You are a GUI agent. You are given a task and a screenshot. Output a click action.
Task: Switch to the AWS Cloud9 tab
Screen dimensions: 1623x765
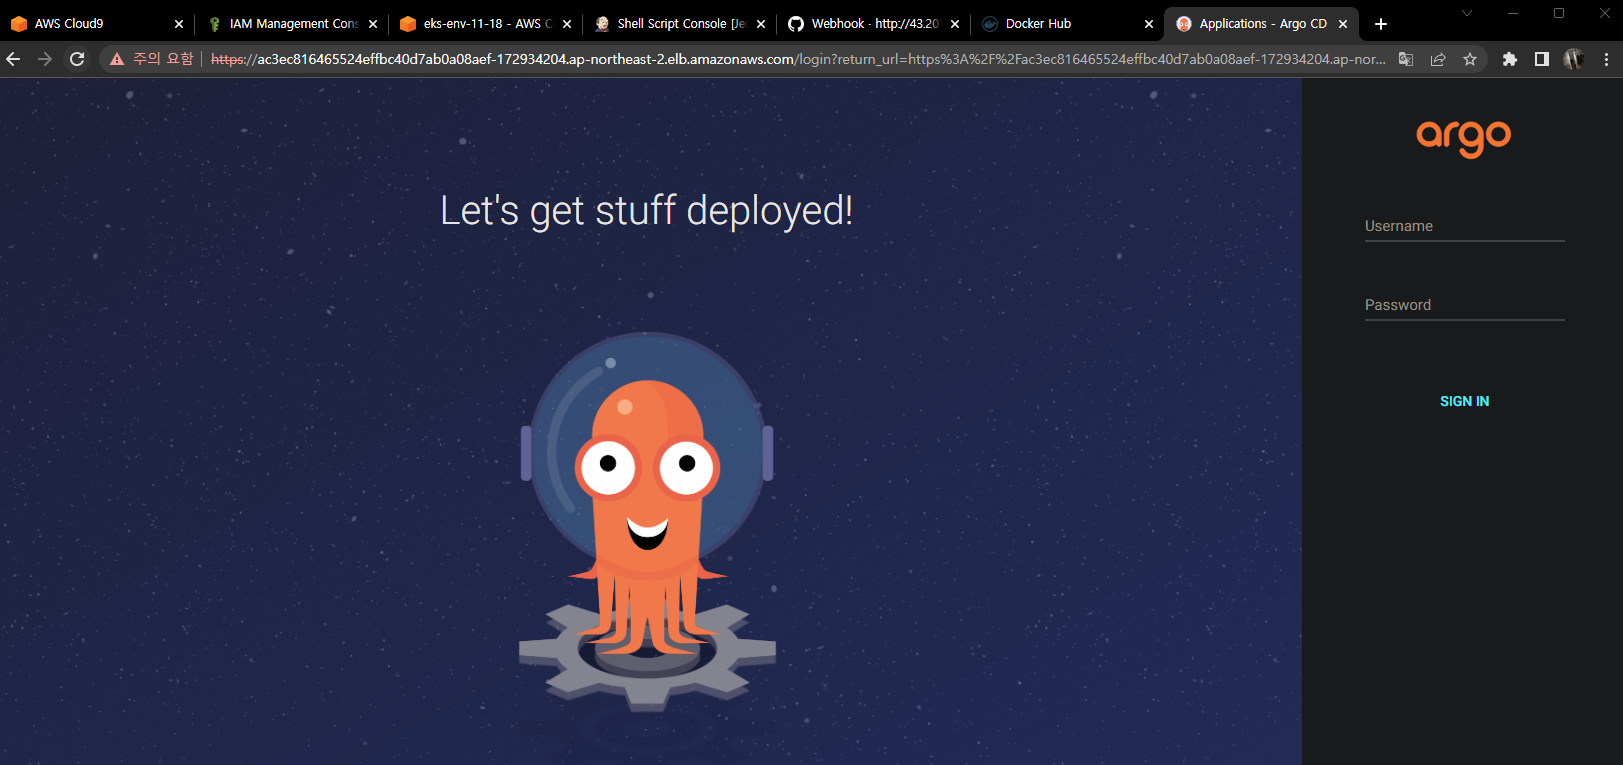(x=97, y=23)
